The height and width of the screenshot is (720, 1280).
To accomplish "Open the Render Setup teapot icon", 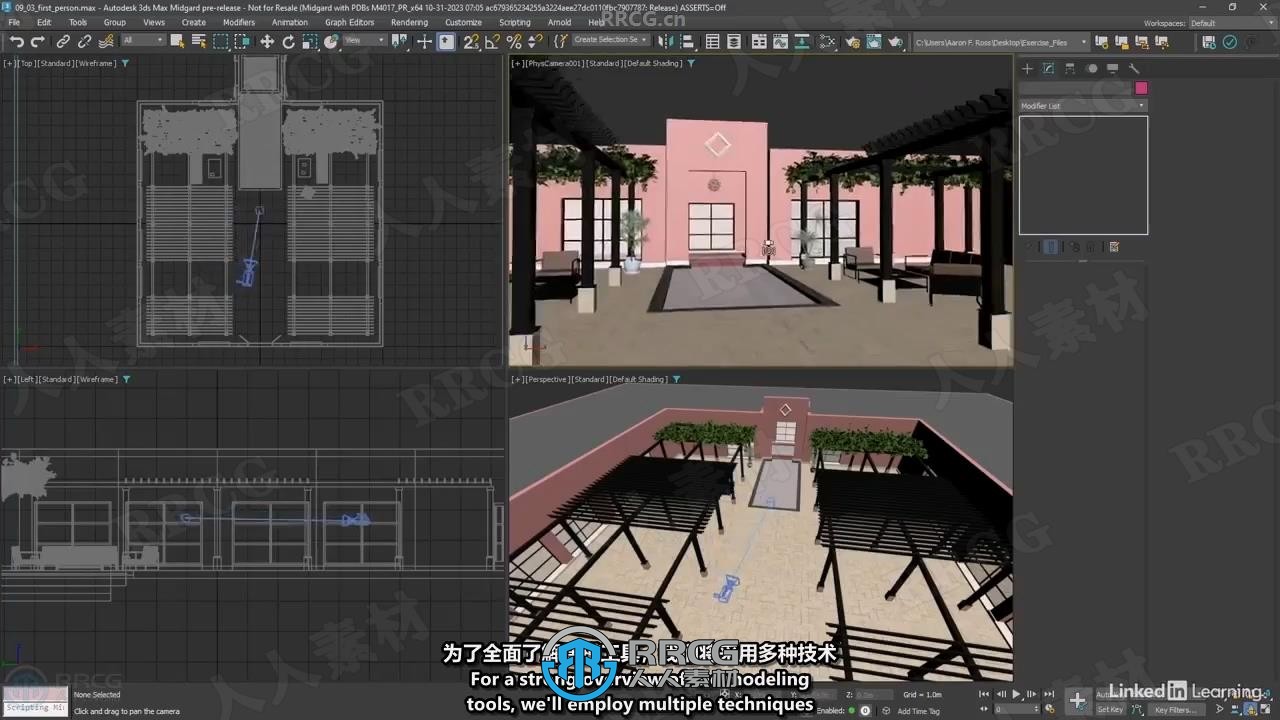I will [x=852, y=41].
